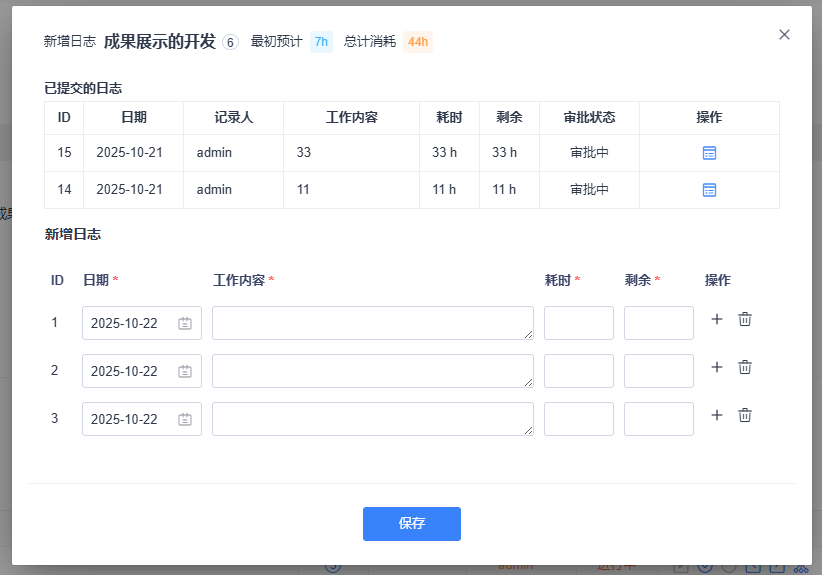Focus the 耗时 field in row 1
Screen dimensions: 822x575
[578, 323]
